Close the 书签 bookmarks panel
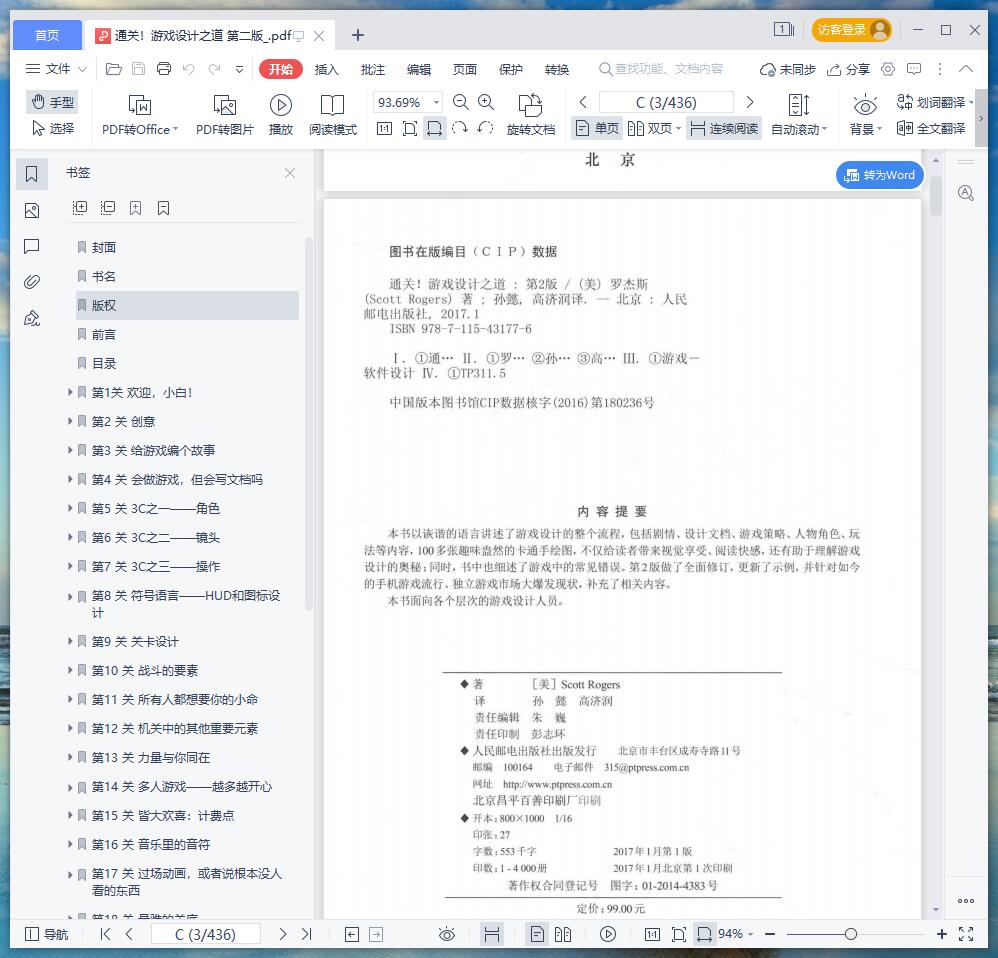Viewport: 998px width, 958px height. tap(290, 173)
